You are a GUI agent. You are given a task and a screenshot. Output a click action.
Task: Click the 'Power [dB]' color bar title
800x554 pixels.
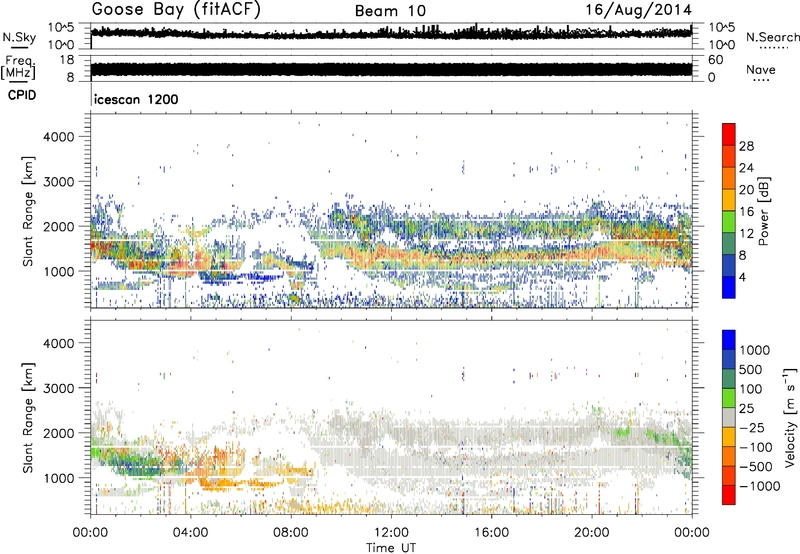point(763,211)
